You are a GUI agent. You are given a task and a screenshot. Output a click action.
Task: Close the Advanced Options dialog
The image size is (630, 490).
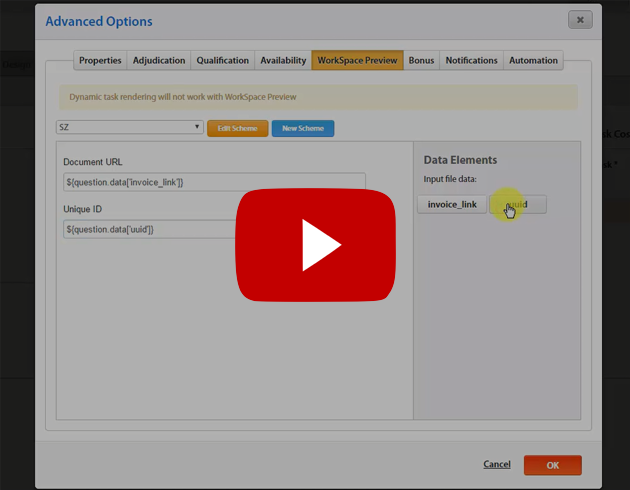(580, 20)
